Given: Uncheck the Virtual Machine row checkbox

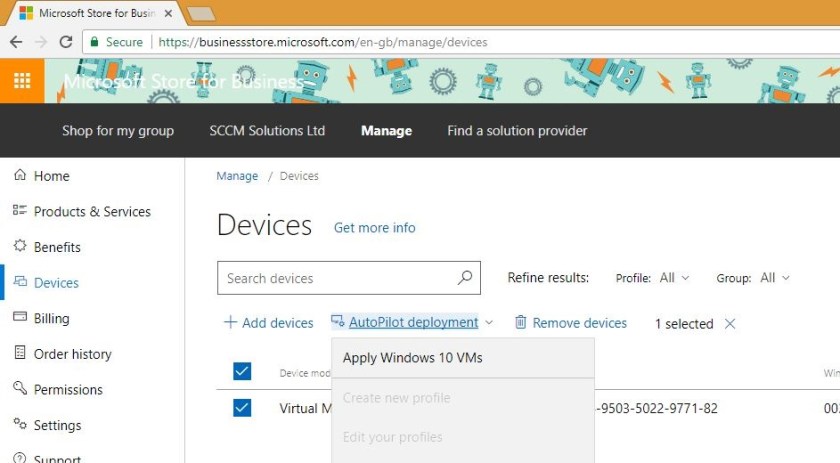Looking at the screenshot, I should 242,408.
